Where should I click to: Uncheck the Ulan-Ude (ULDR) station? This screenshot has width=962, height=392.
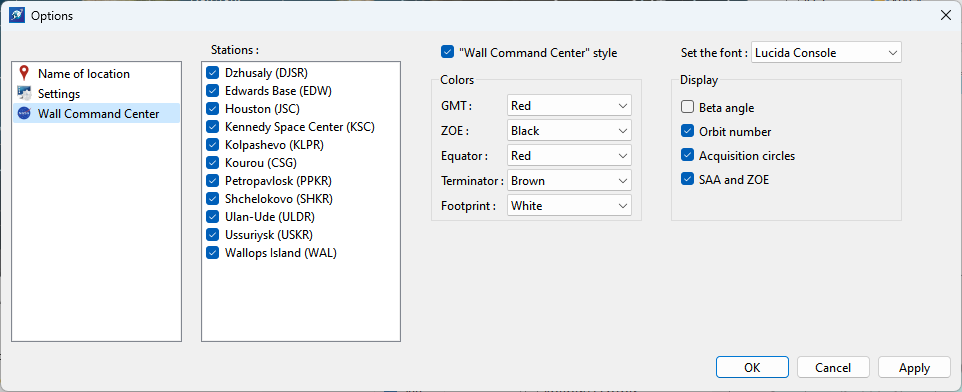click(x=213, y=217)
